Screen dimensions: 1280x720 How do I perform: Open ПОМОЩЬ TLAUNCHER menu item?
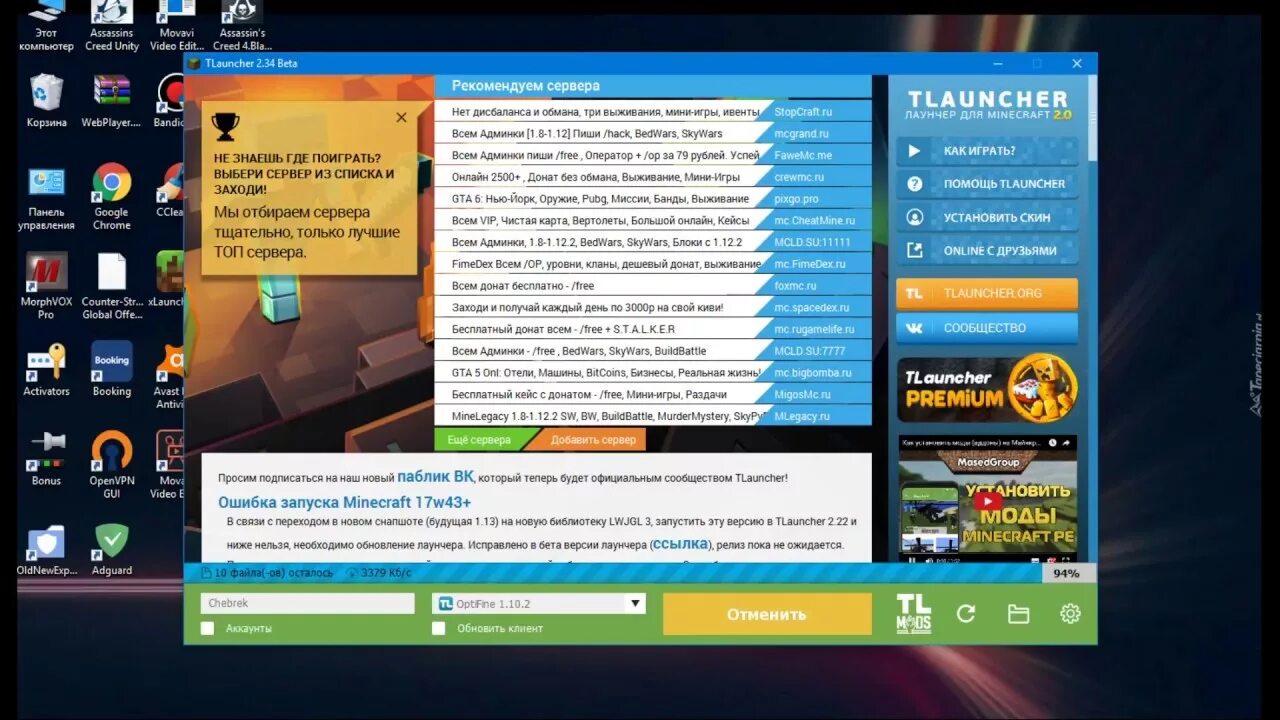pyautogui.click(x=987, y=184)
